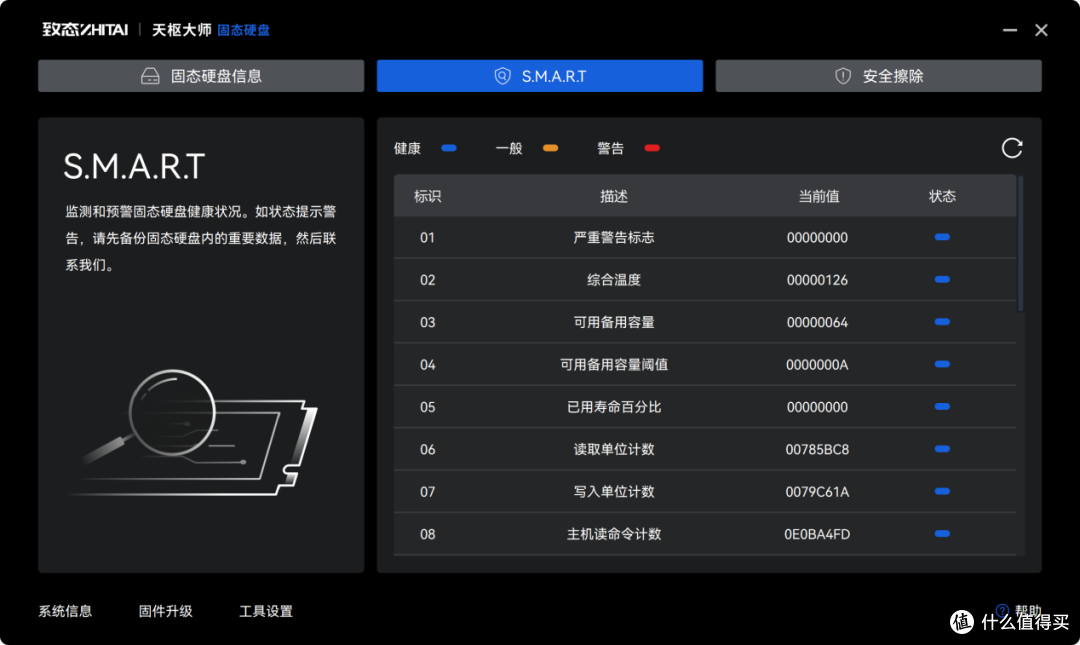Switch to the S.M.A.R.T tab
This screenshot has width=1080, height=645.
539,76
